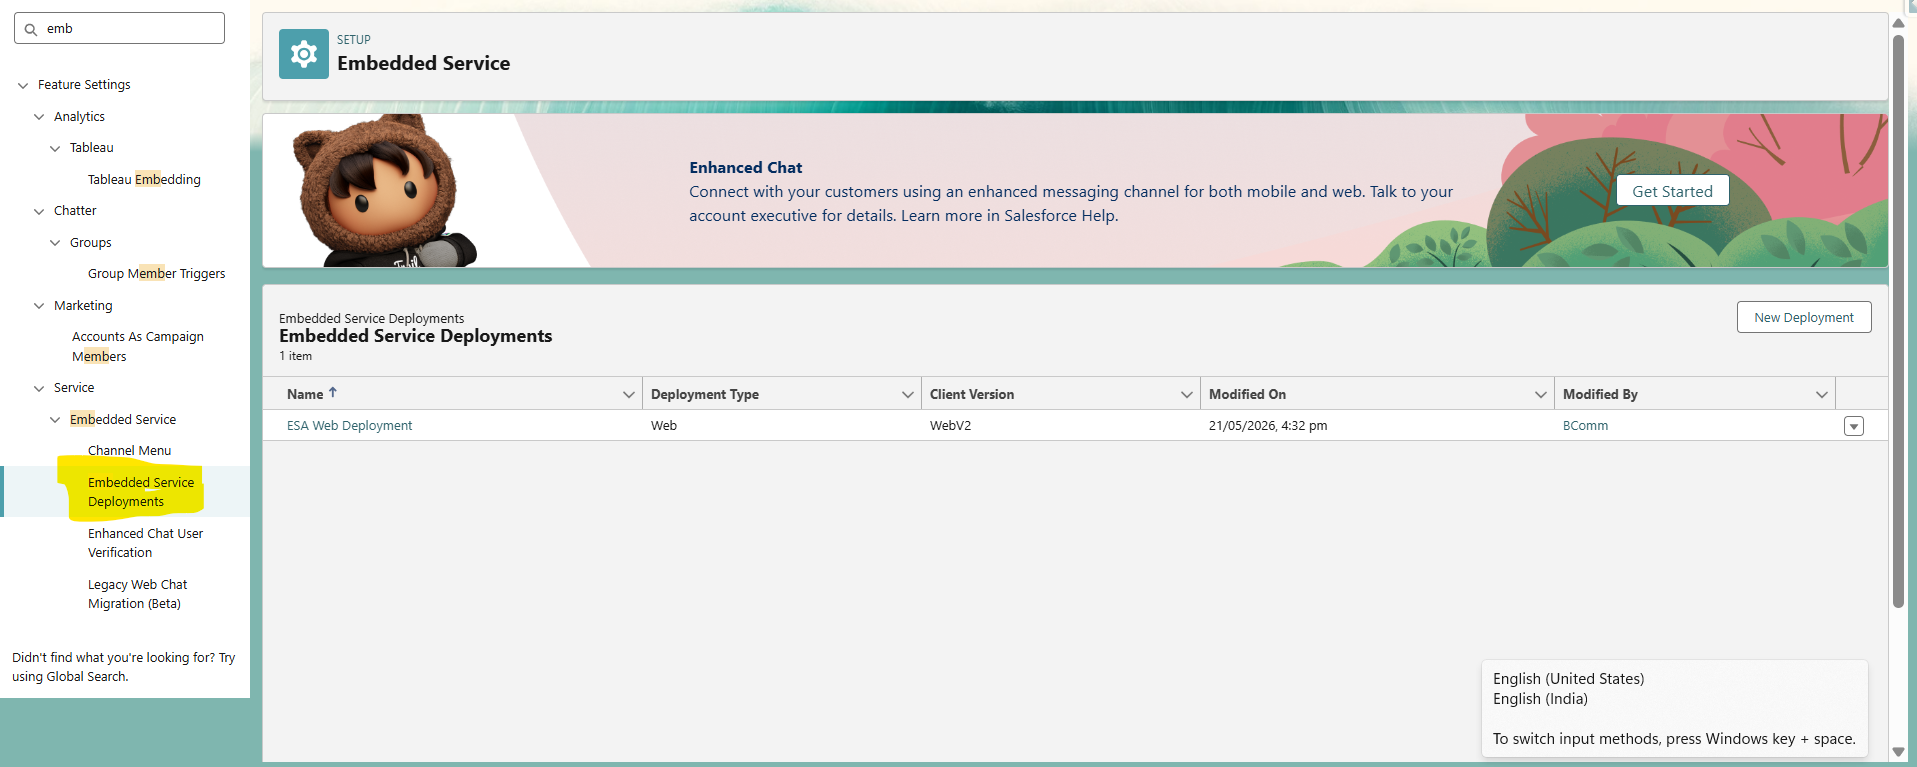Click the '1 item' count text

click(x=295, y=356)
